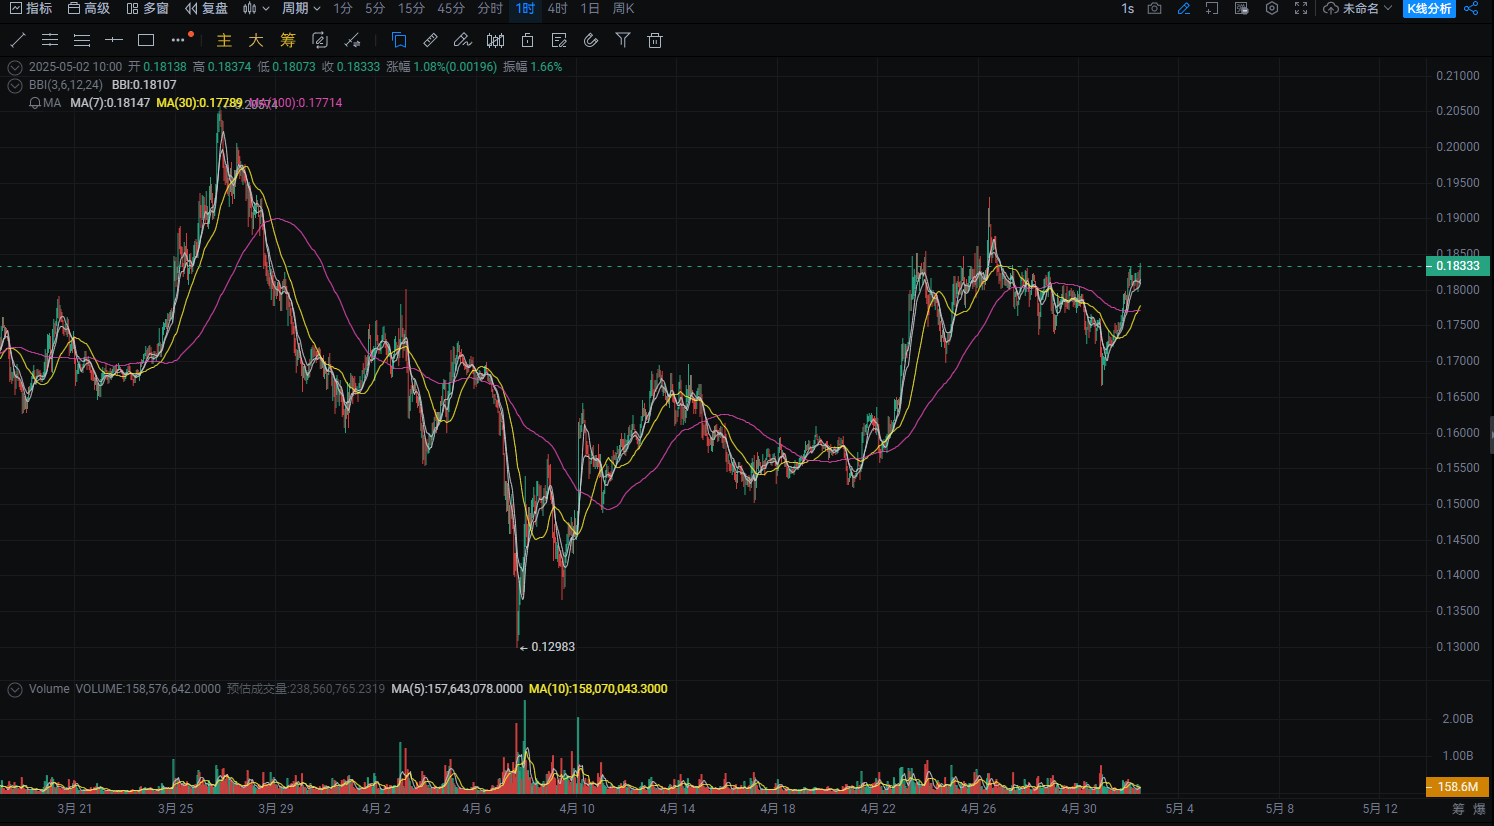Select the freehand pen drawing tool
The height and width of the screenshot is (826, 1494).
tap(462, 40)
